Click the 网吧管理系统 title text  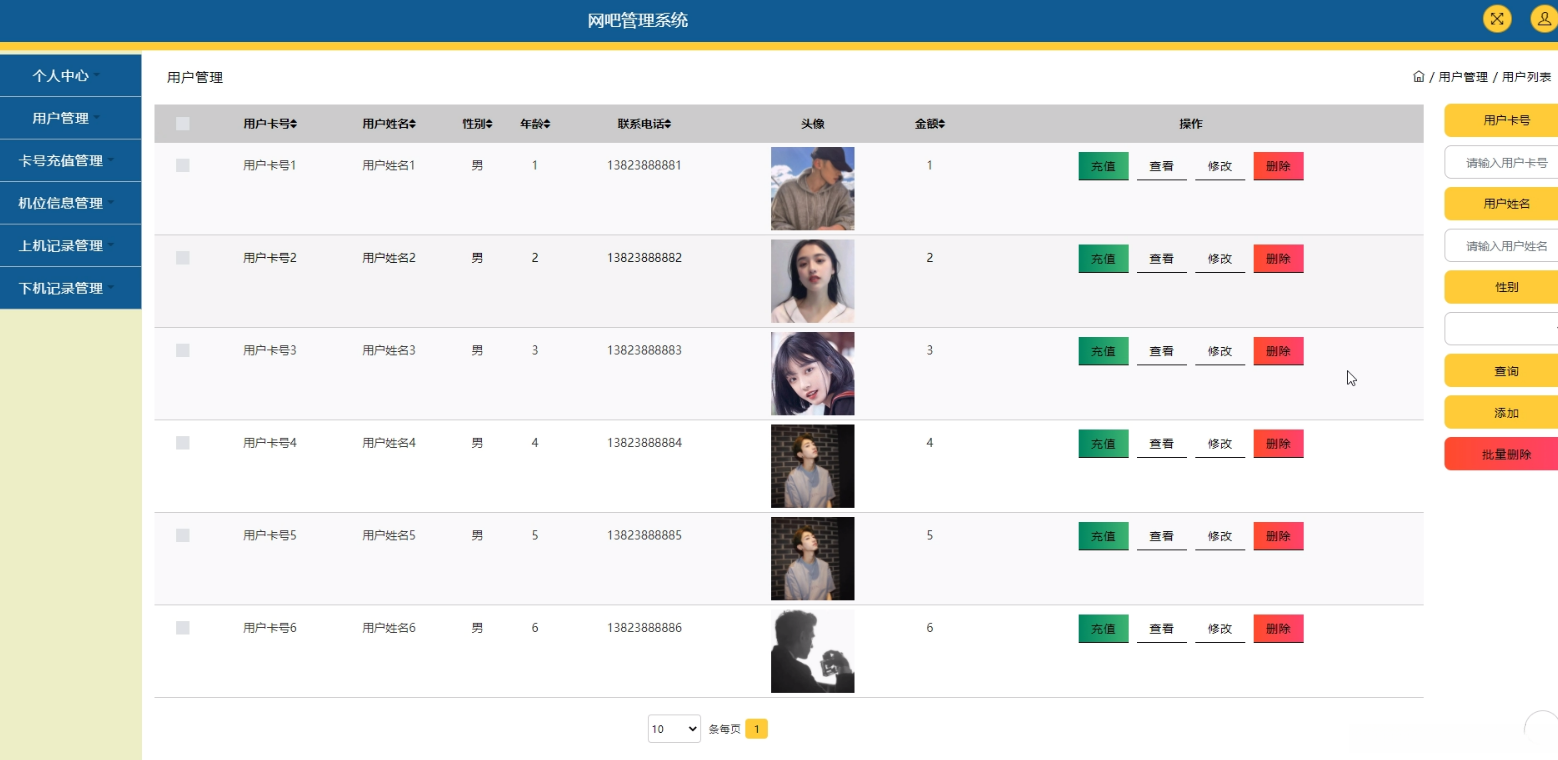[x=638, y=20]
